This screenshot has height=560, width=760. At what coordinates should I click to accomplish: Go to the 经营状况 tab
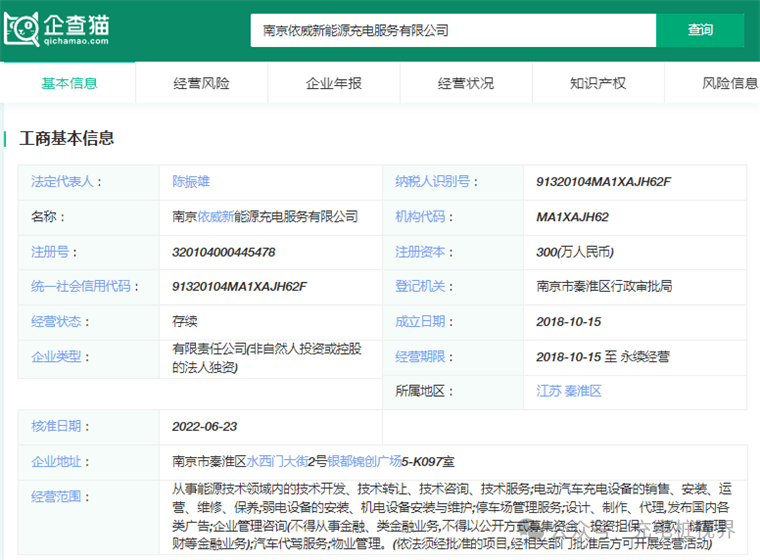(x=466, y=83)
